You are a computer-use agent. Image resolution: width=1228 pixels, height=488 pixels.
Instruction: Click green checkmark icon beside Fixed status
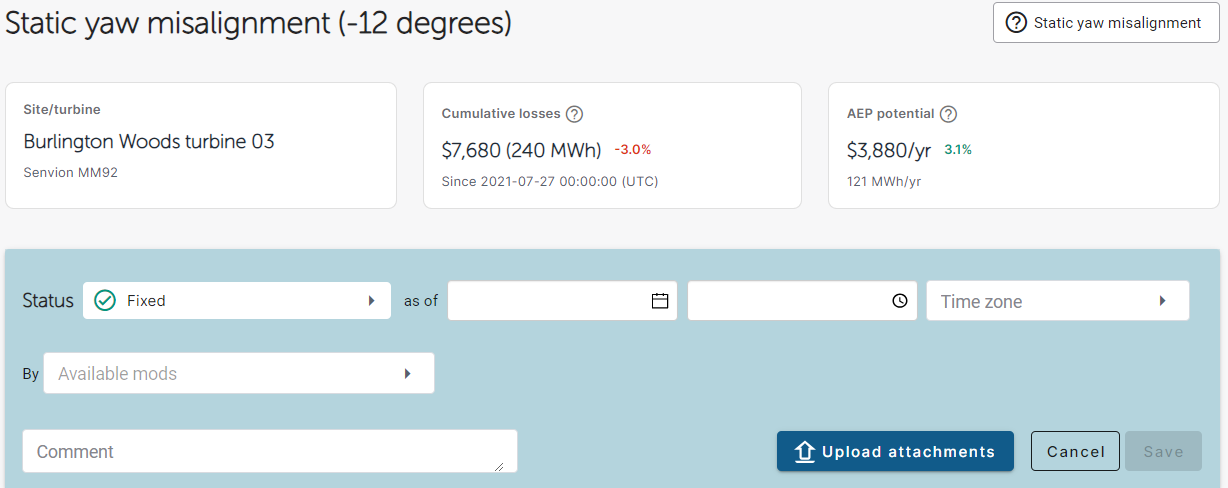(x=105, y=300)
